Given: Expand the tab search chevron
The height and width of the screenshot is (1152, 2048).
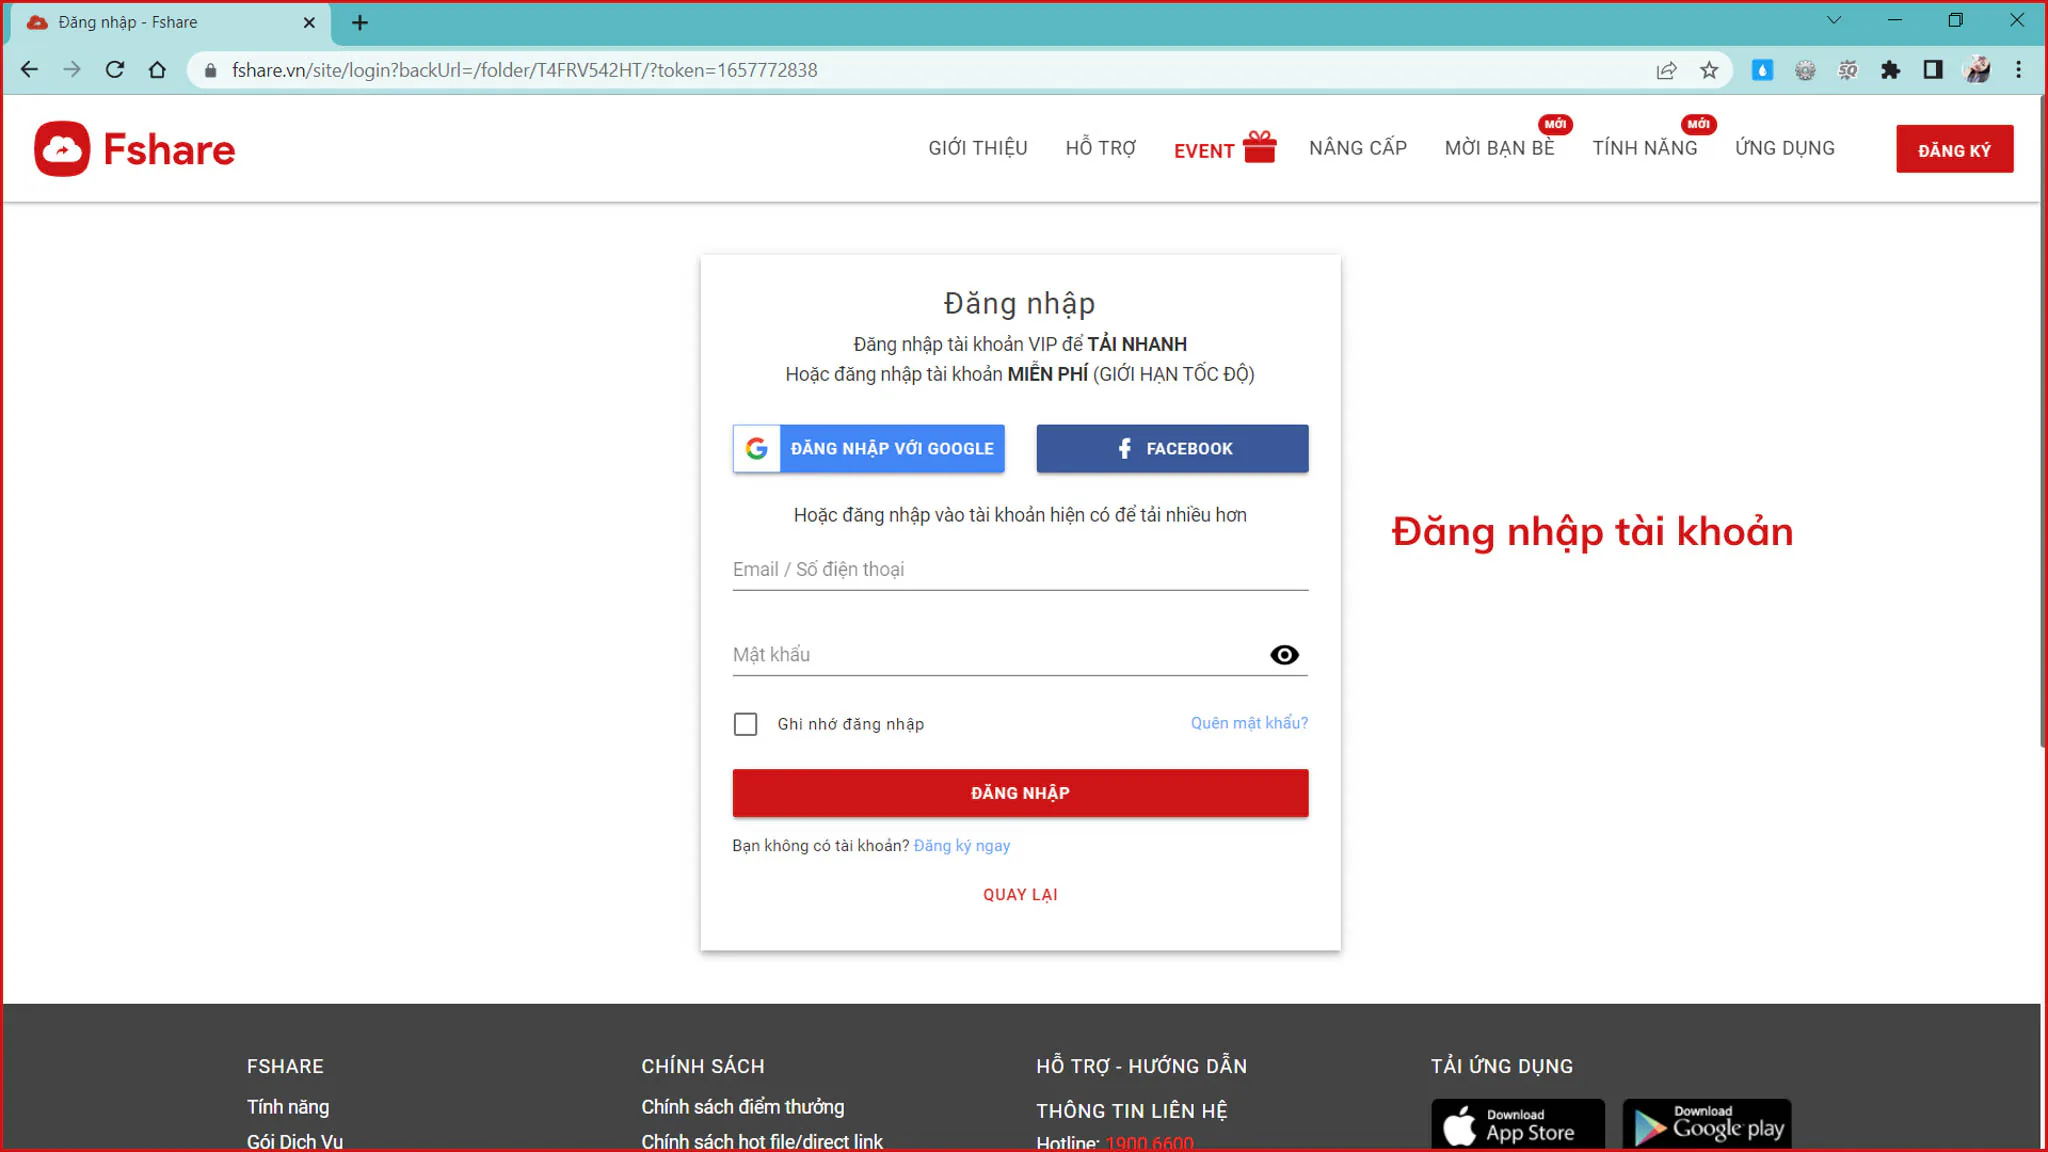Looking at the screenshot, I should [1834, 20].
